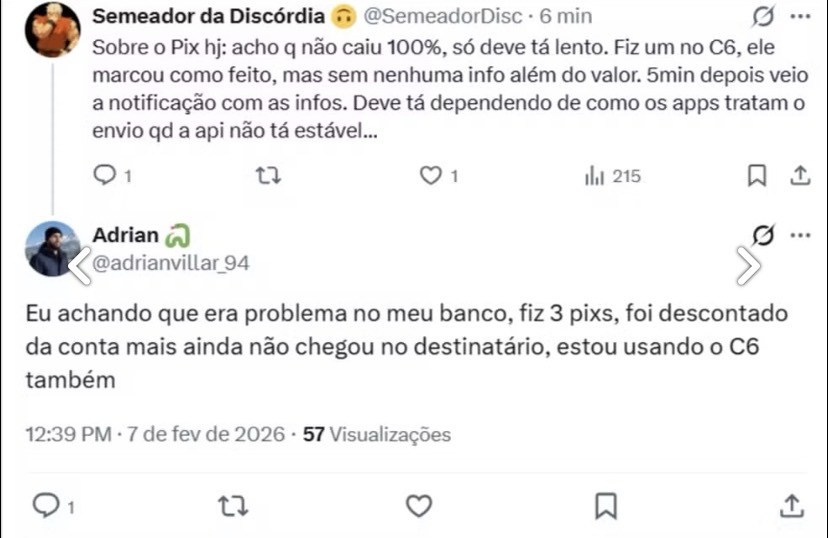
Task: Click the Grok icon on Semeador's post
Action: pos(763,17)
